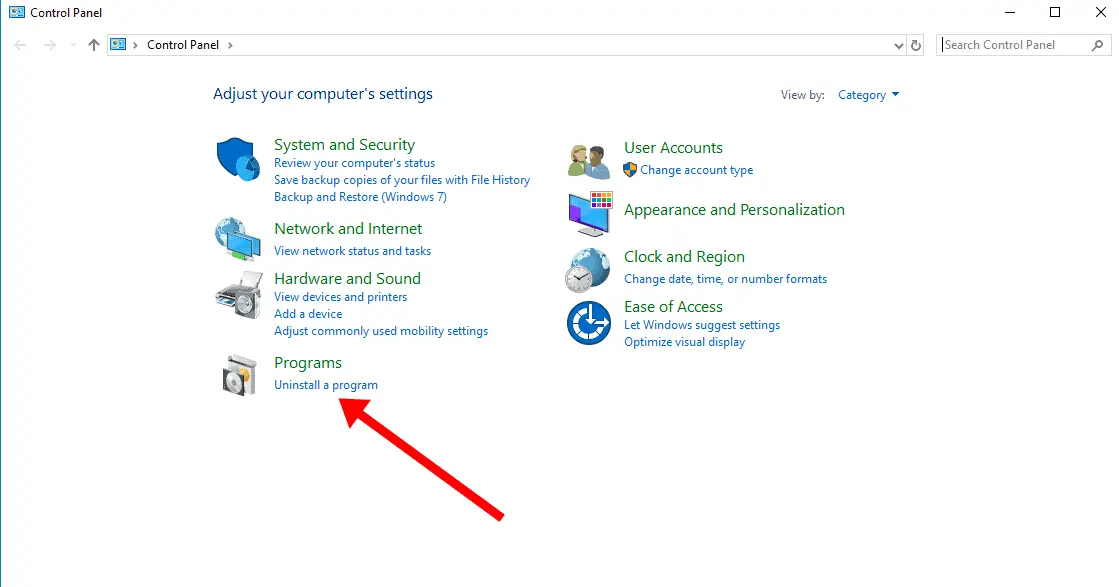Go up one level with up arrow
The width and height of the screenshot is (1119, 587).
point(93,45)
